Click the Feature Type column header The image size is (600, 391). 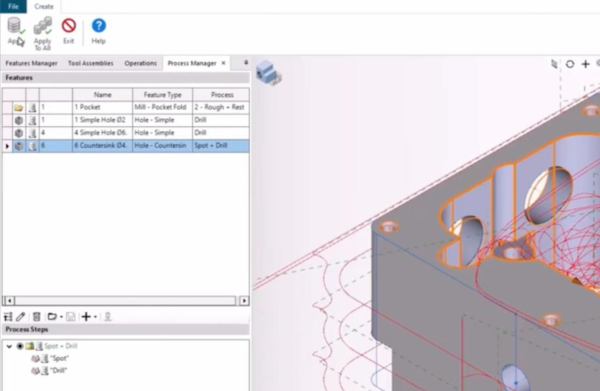click(163, 94)
